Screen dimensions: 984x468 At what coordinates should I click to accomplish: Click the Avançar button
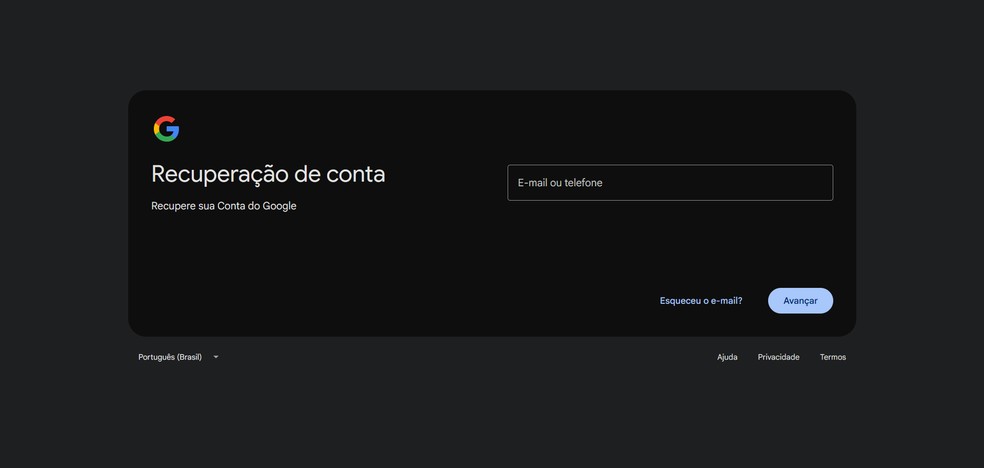[800, 300]
